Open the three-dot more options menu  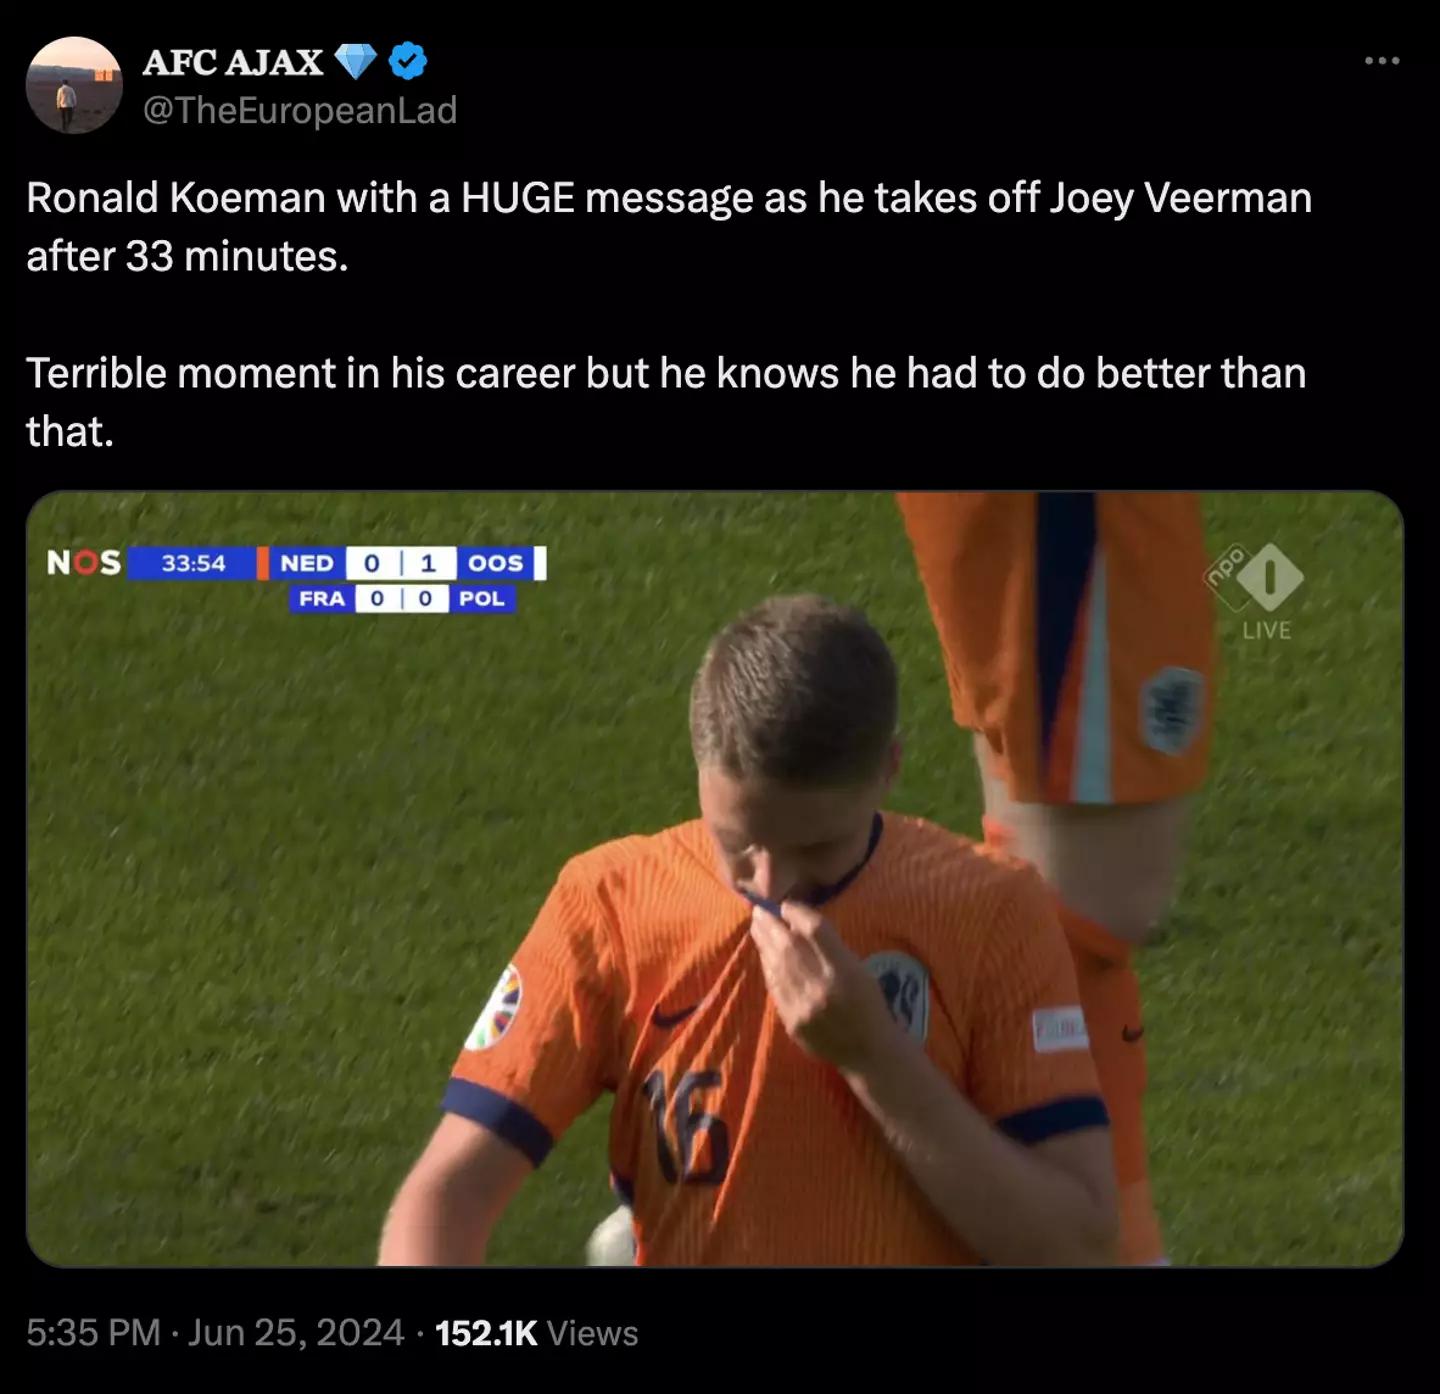(1382, 61)
